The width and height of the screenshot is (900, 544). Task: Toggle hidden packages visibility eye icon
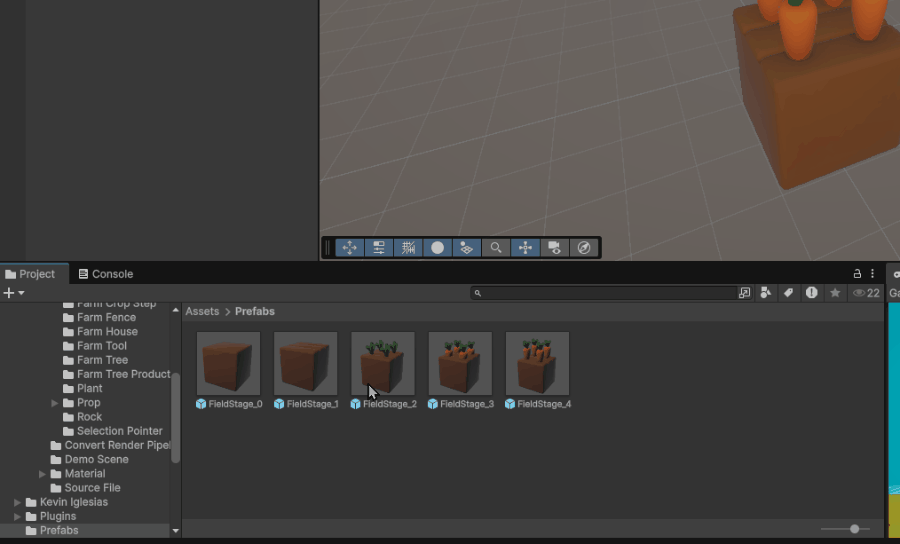coord(859,293)
